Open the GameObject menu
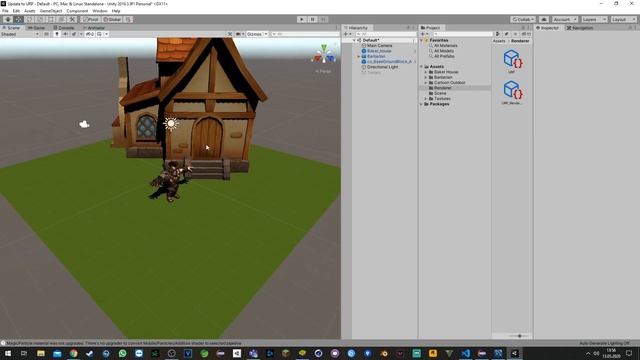This screenshot has height=360, width=640. (x=51, y=11)
